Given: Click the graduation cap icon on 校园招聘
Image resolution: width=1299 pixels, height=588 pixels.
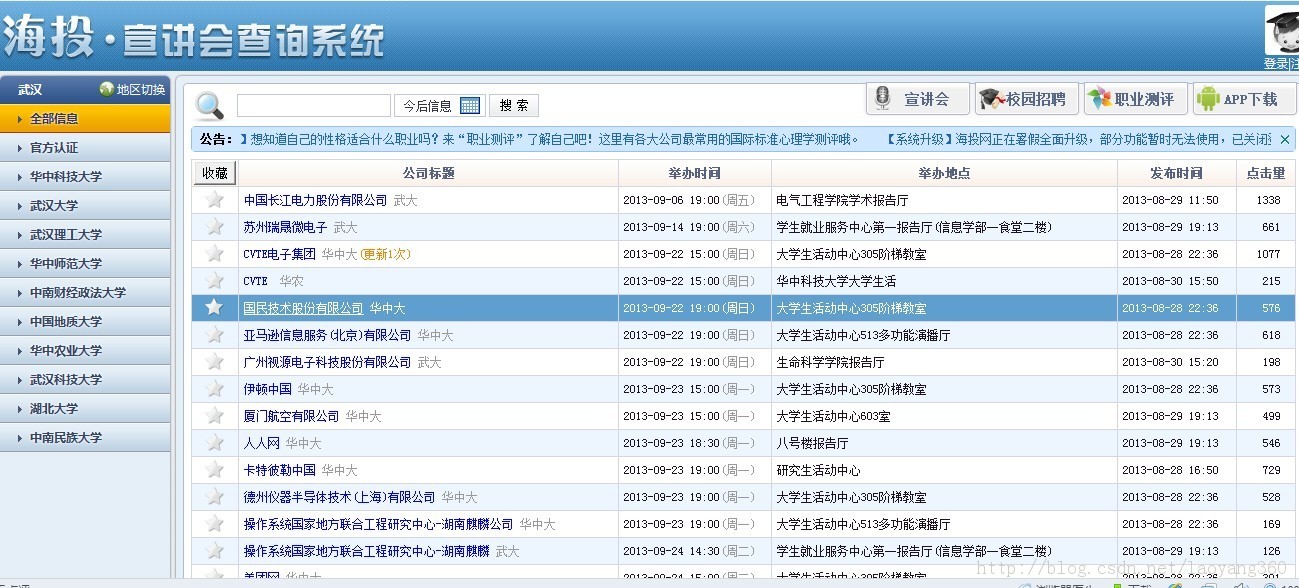Looking at the screenshot, I should [991, 98].
